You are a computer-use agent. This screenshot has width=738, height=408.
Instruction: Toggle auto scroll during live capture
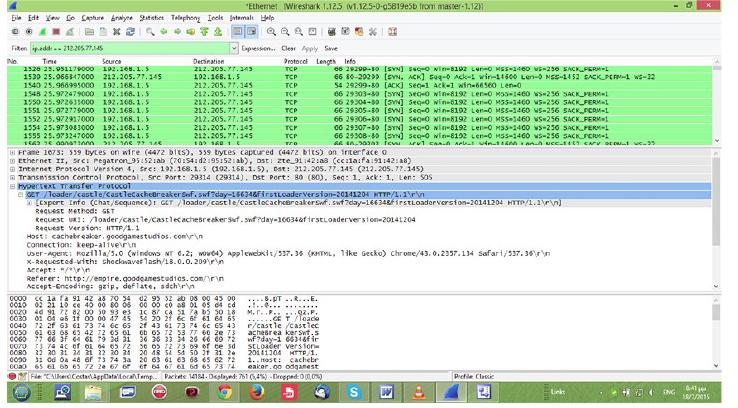coord(252,32)
